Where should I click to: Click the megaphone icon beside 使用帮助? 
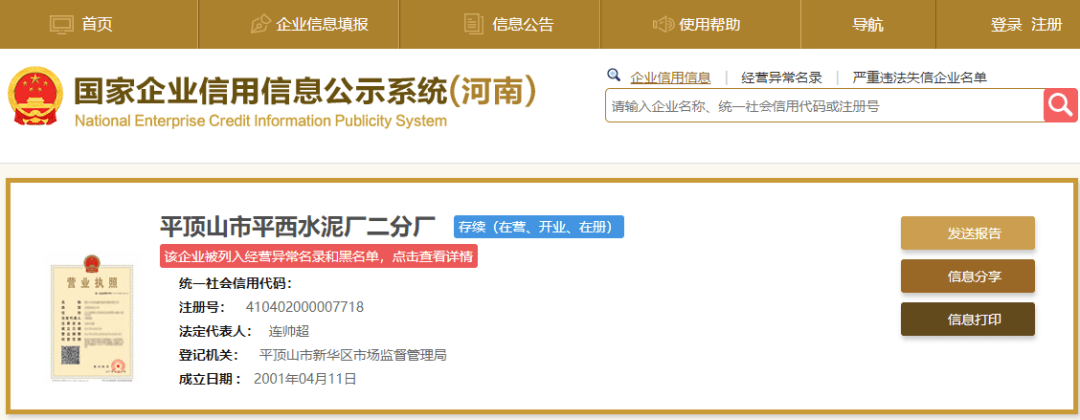[663, 24]
